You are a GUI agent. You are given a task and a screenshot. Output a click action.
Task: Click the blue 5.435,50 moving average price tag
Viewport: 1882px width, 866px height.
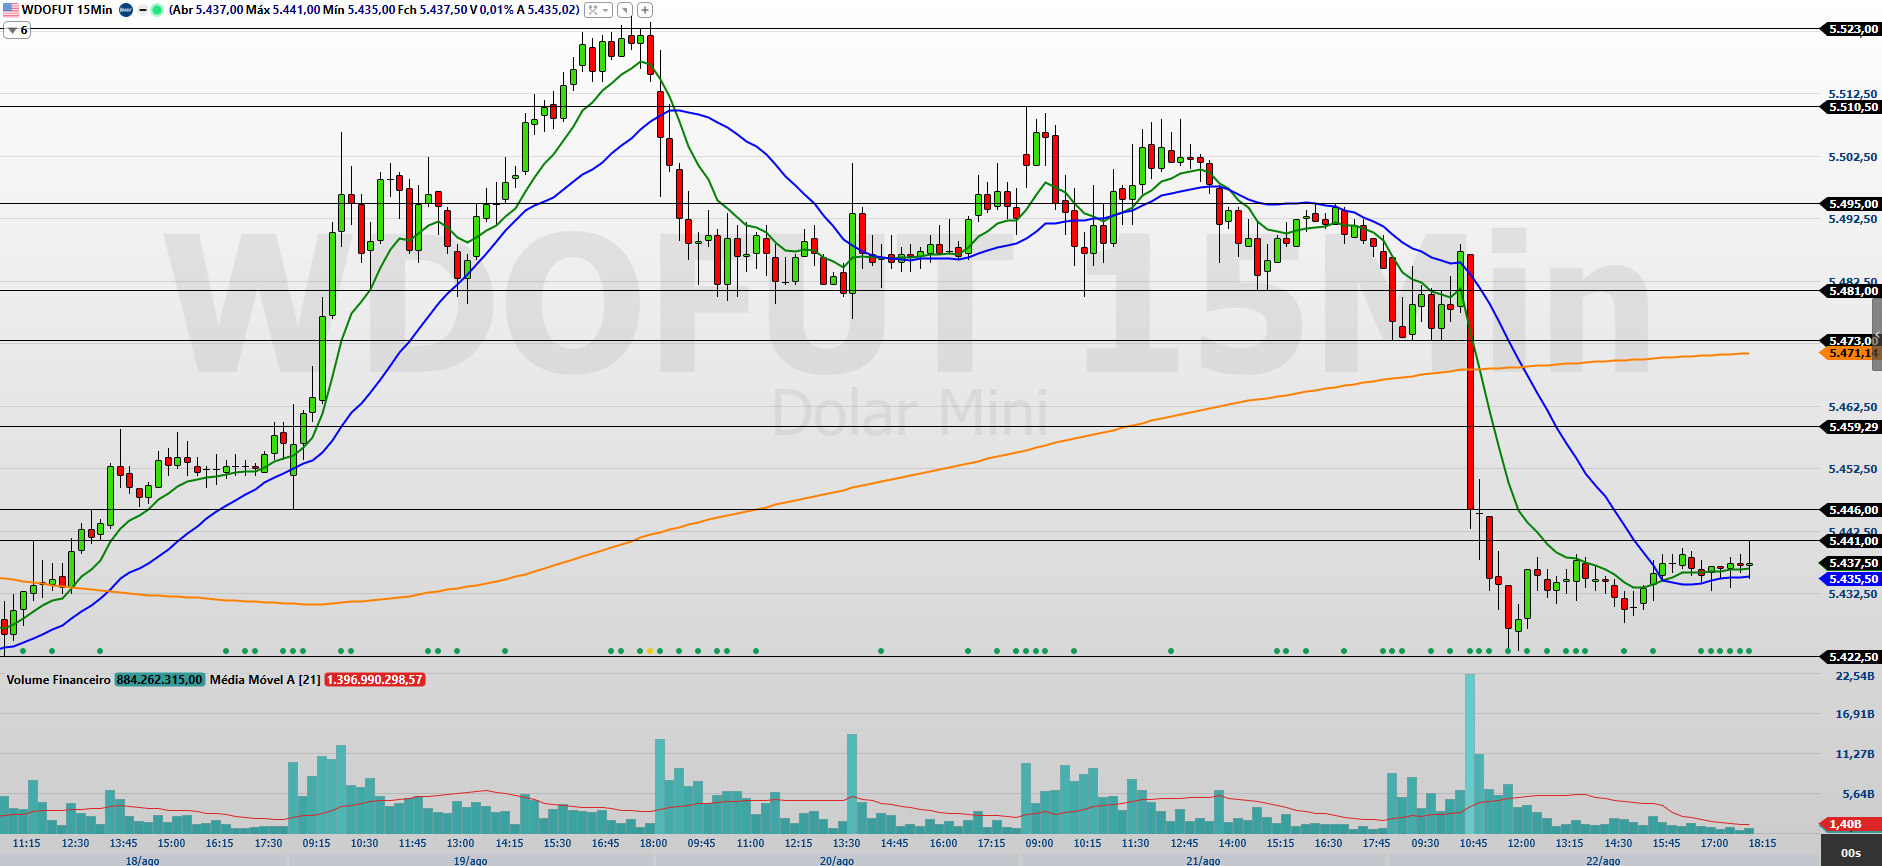click(1851, 579)
